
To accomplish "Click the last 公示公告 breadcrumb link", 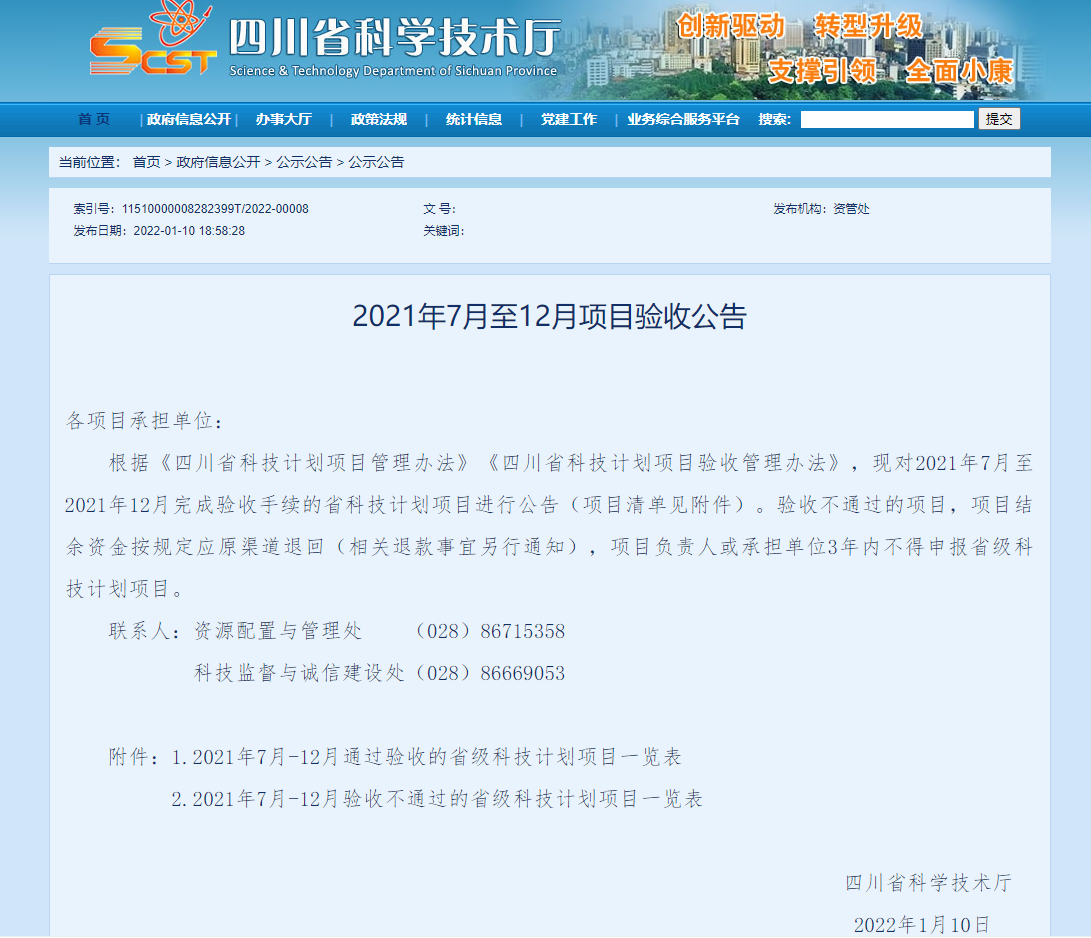I will tap(376, 162).
